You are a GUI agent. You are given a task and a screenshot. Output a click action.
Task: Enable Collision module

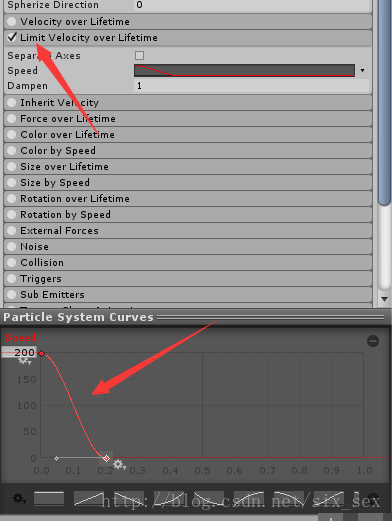pos(12,262)
